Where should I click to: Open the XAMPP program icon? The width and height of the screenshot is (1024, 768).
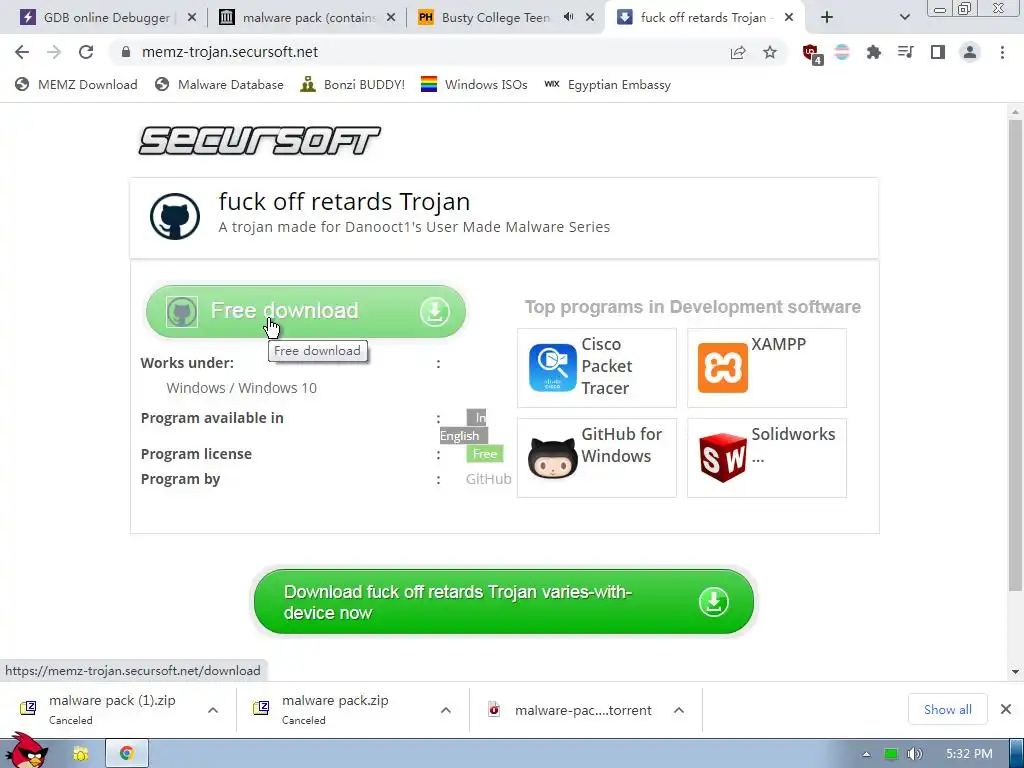tap(722, 368)
